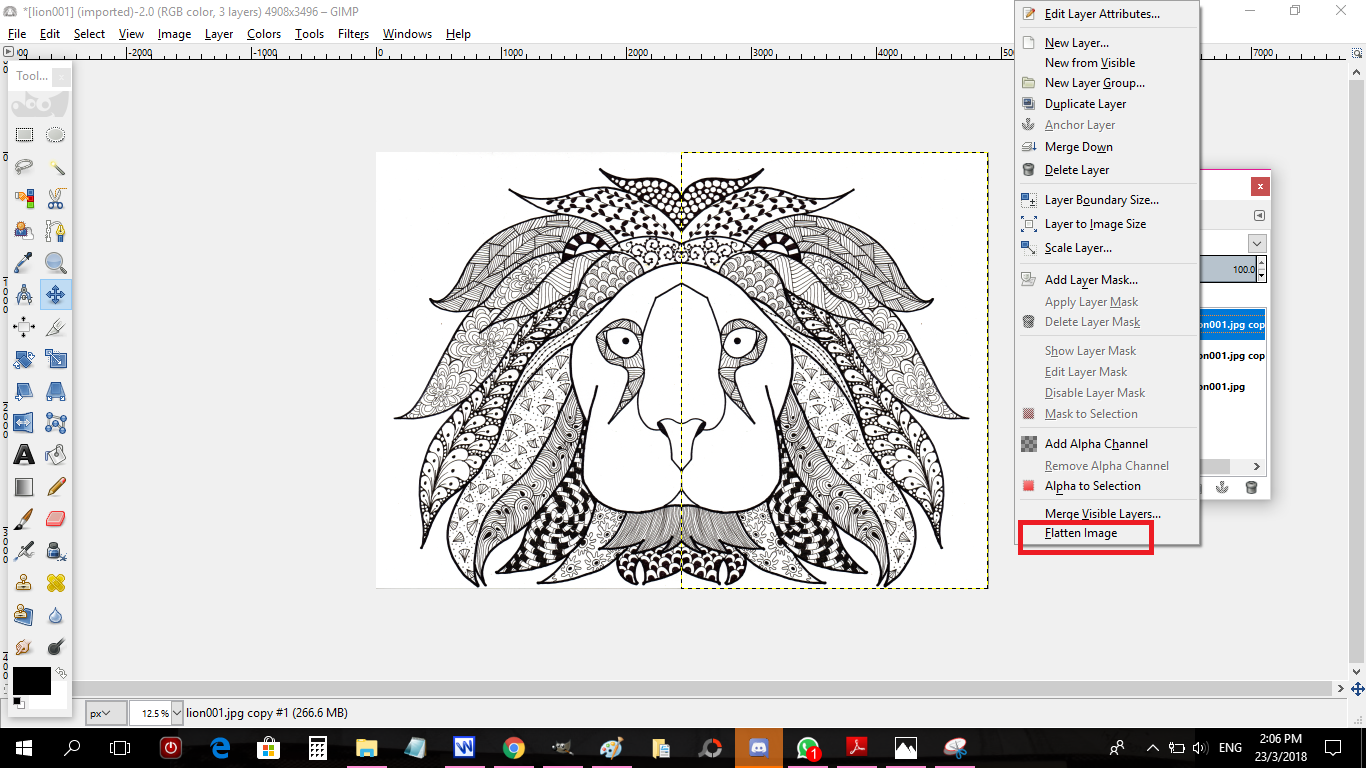Viewport: 1366px width, 768px height.
Task: Click the black foreground color swatch
Action: pos(31,681)
